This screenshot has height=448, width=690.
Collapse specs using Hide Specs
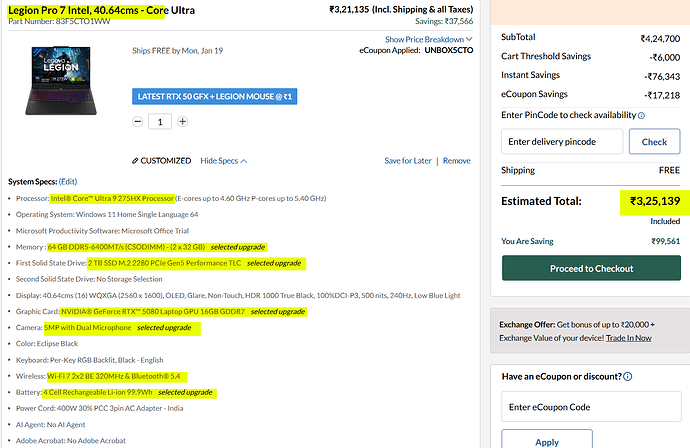[223, 161]
